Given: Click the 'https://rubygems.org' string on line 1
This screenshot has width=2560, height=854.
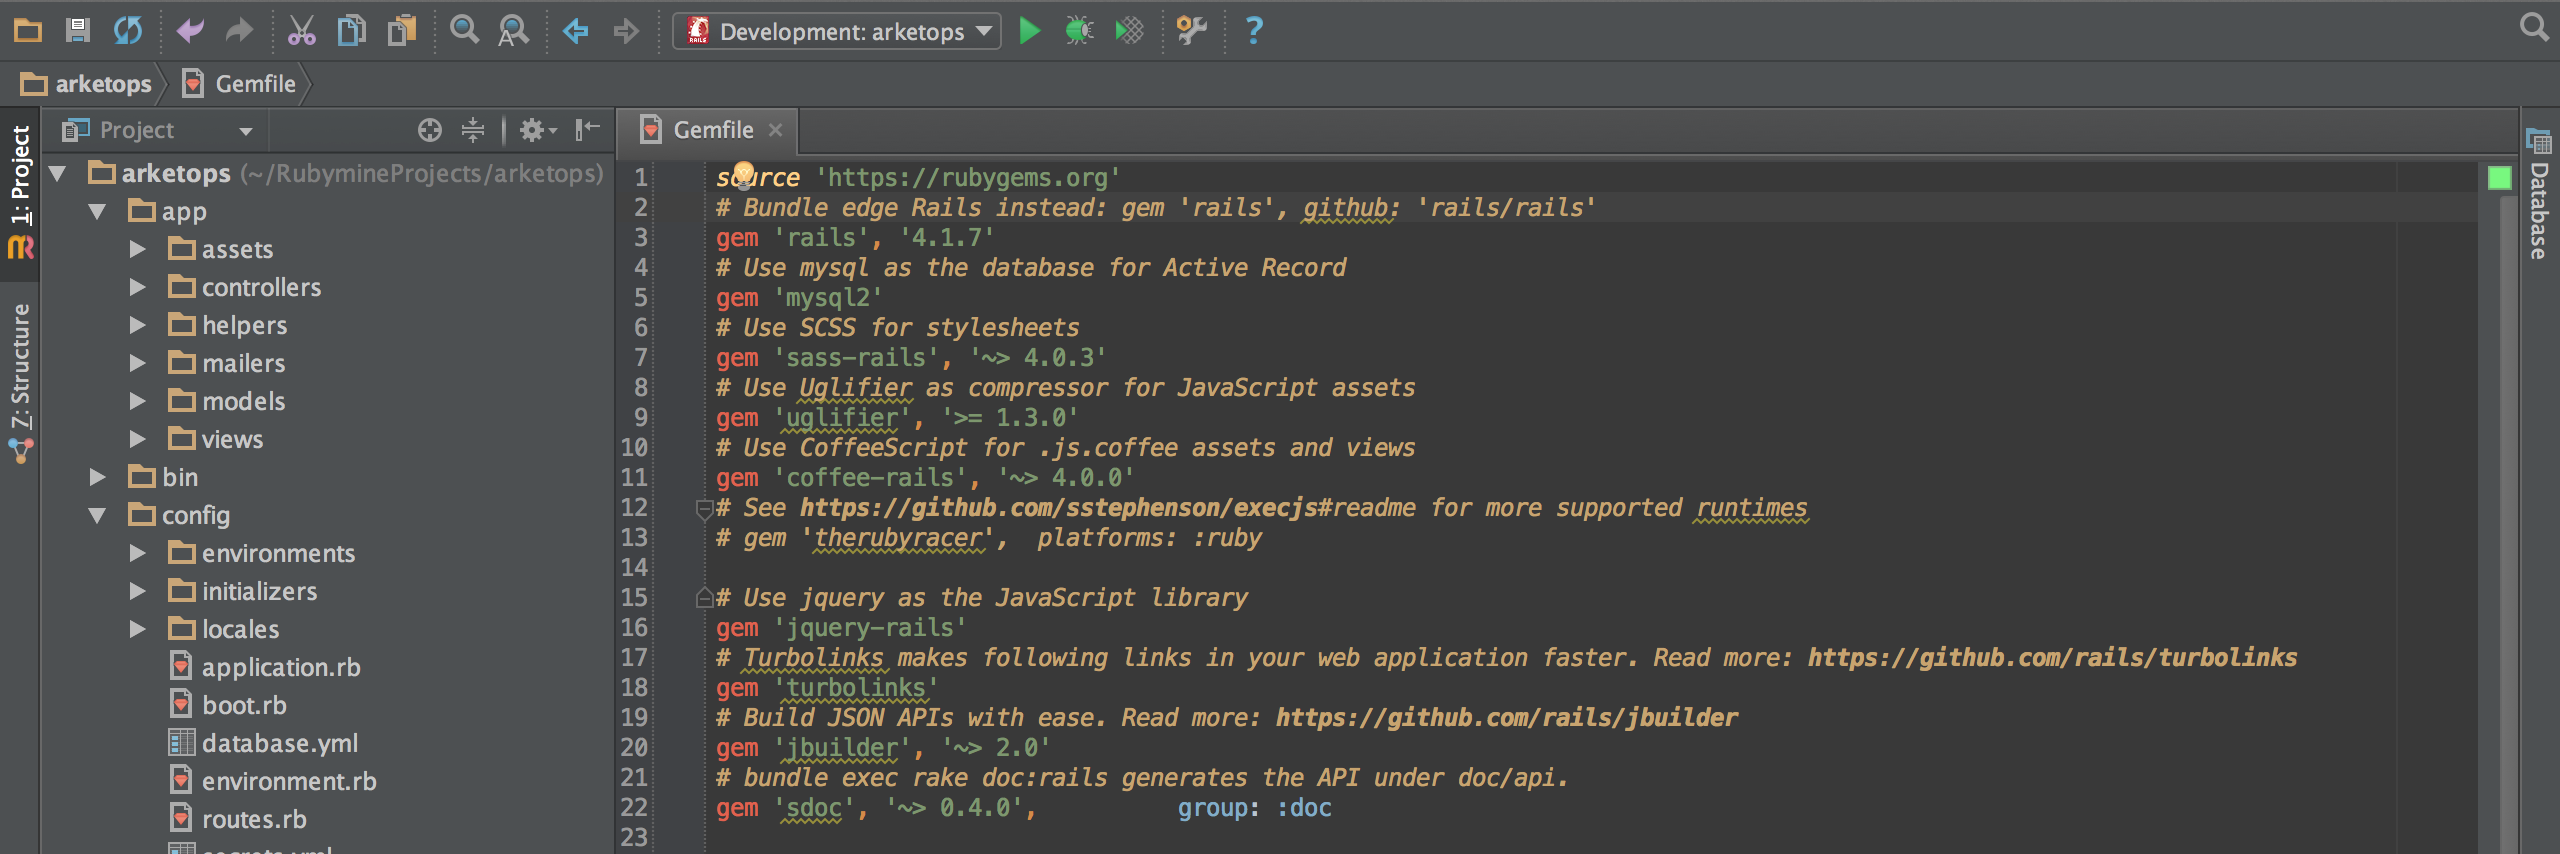Looking at the screenshot, I should [x=968, y=178].
